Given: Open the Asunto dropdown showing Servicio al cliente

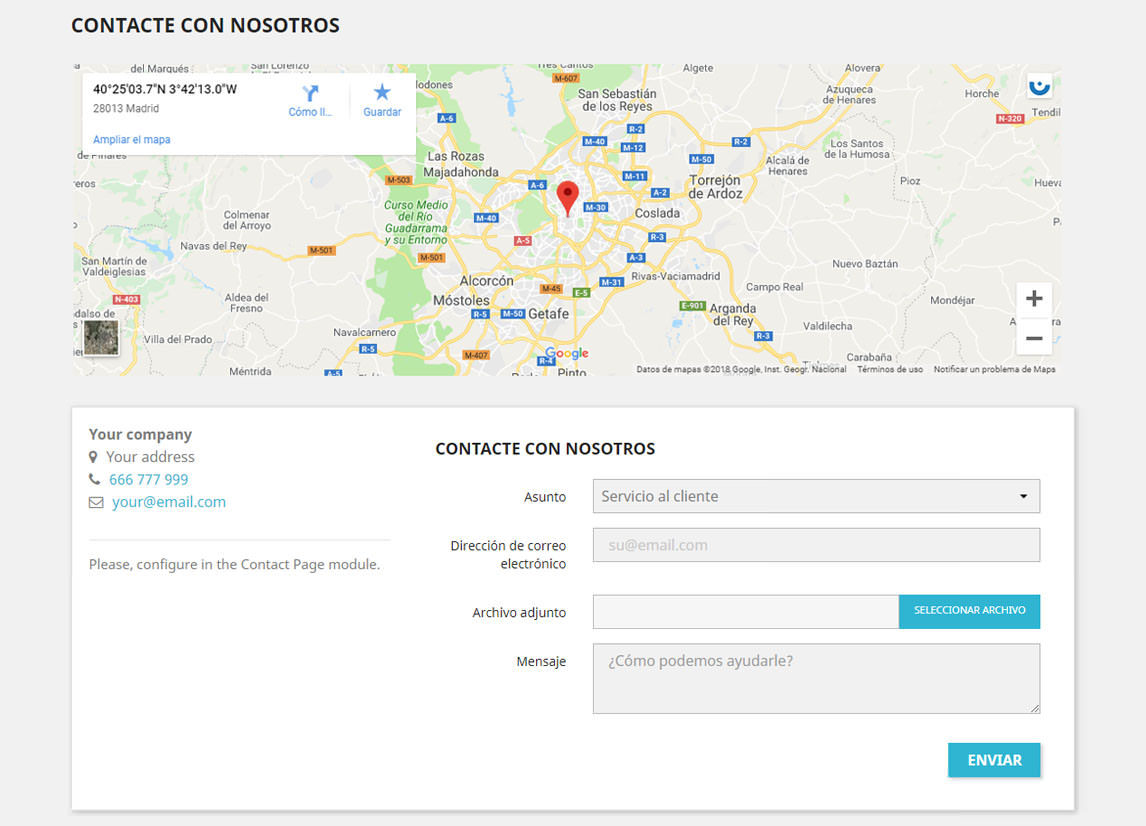Looking at the screenshot, I should (x=816, y=495).
